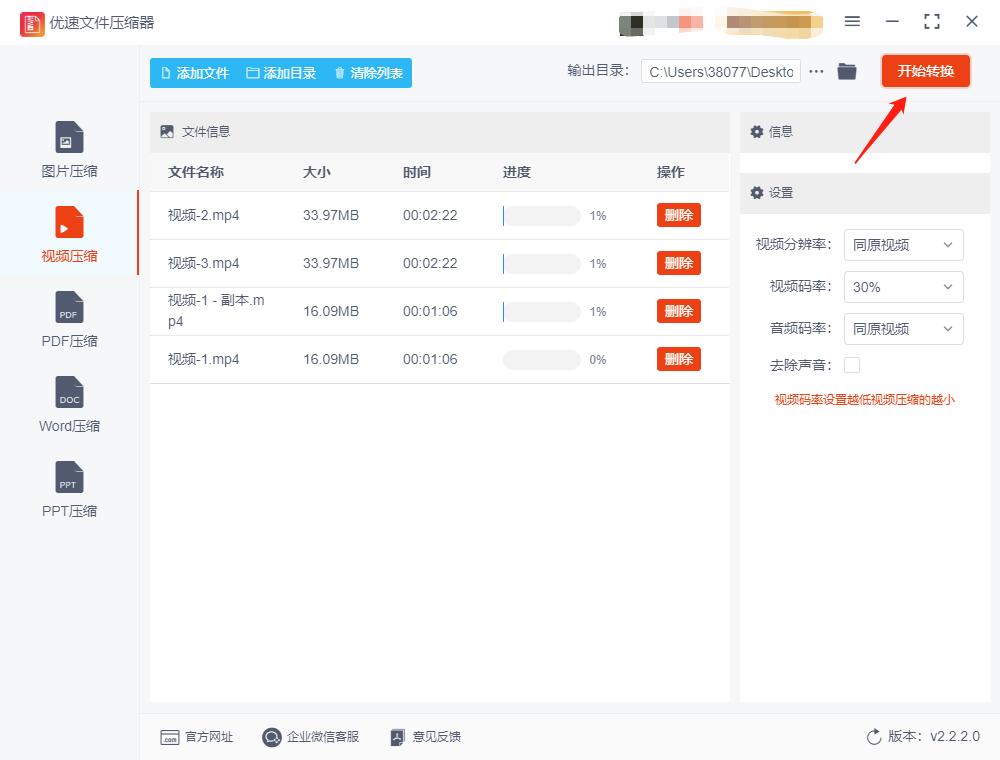Screen dimensions: 1000x760
Task: Enable the 去除声音 remove audio checkbox
Action: coord(851,365)
